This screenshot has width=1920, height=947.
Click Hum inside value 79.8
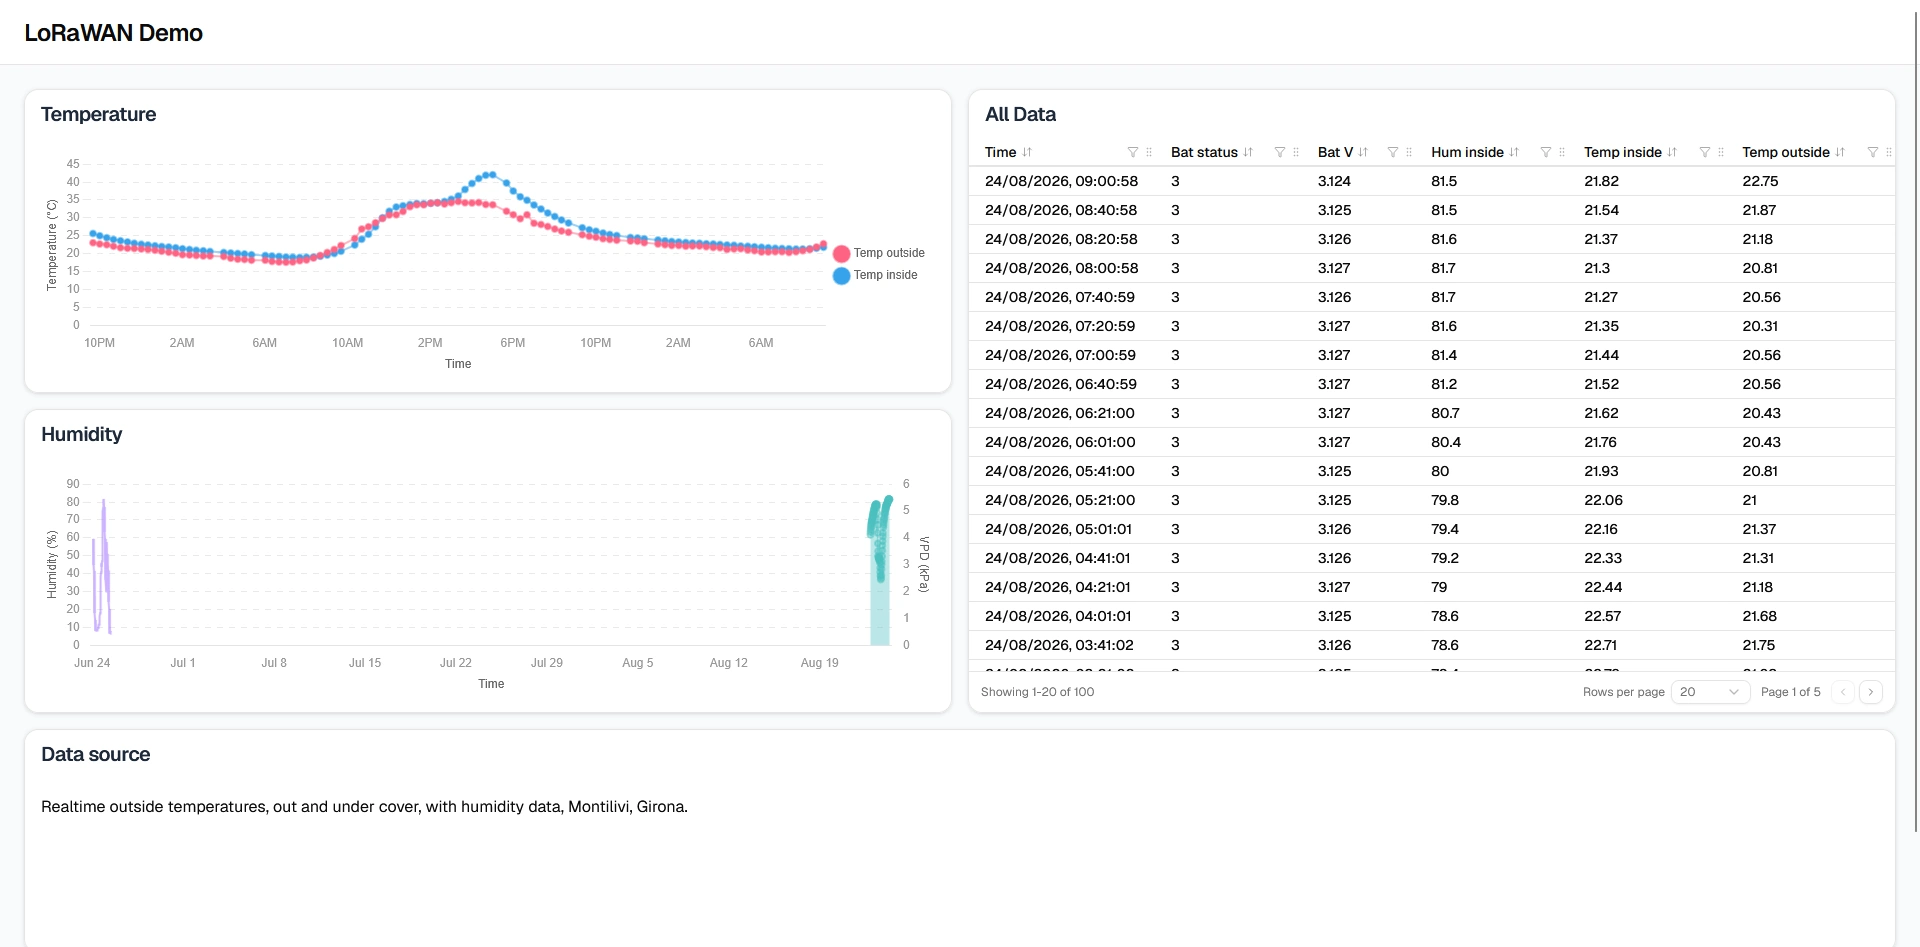click(x=1444, y=500)
